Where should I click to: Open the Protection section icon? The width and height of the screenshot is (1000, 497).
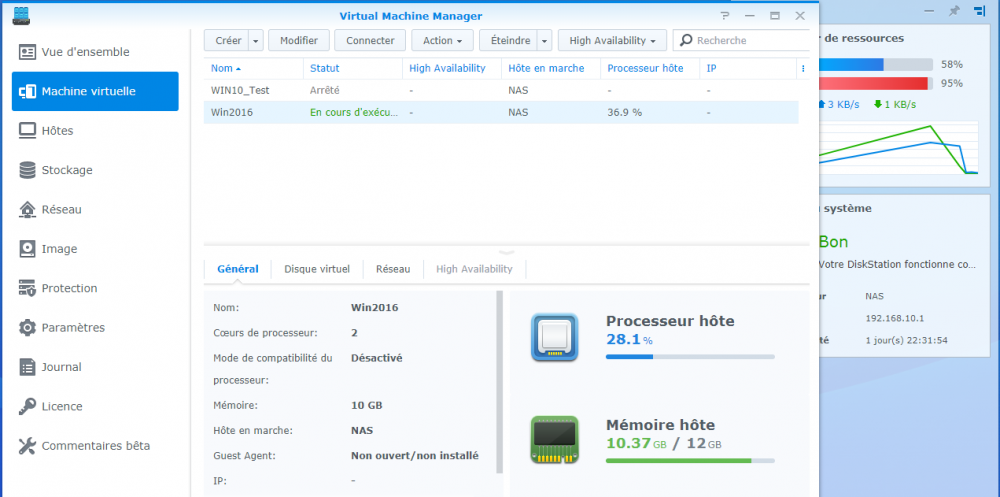pos(27,288)
